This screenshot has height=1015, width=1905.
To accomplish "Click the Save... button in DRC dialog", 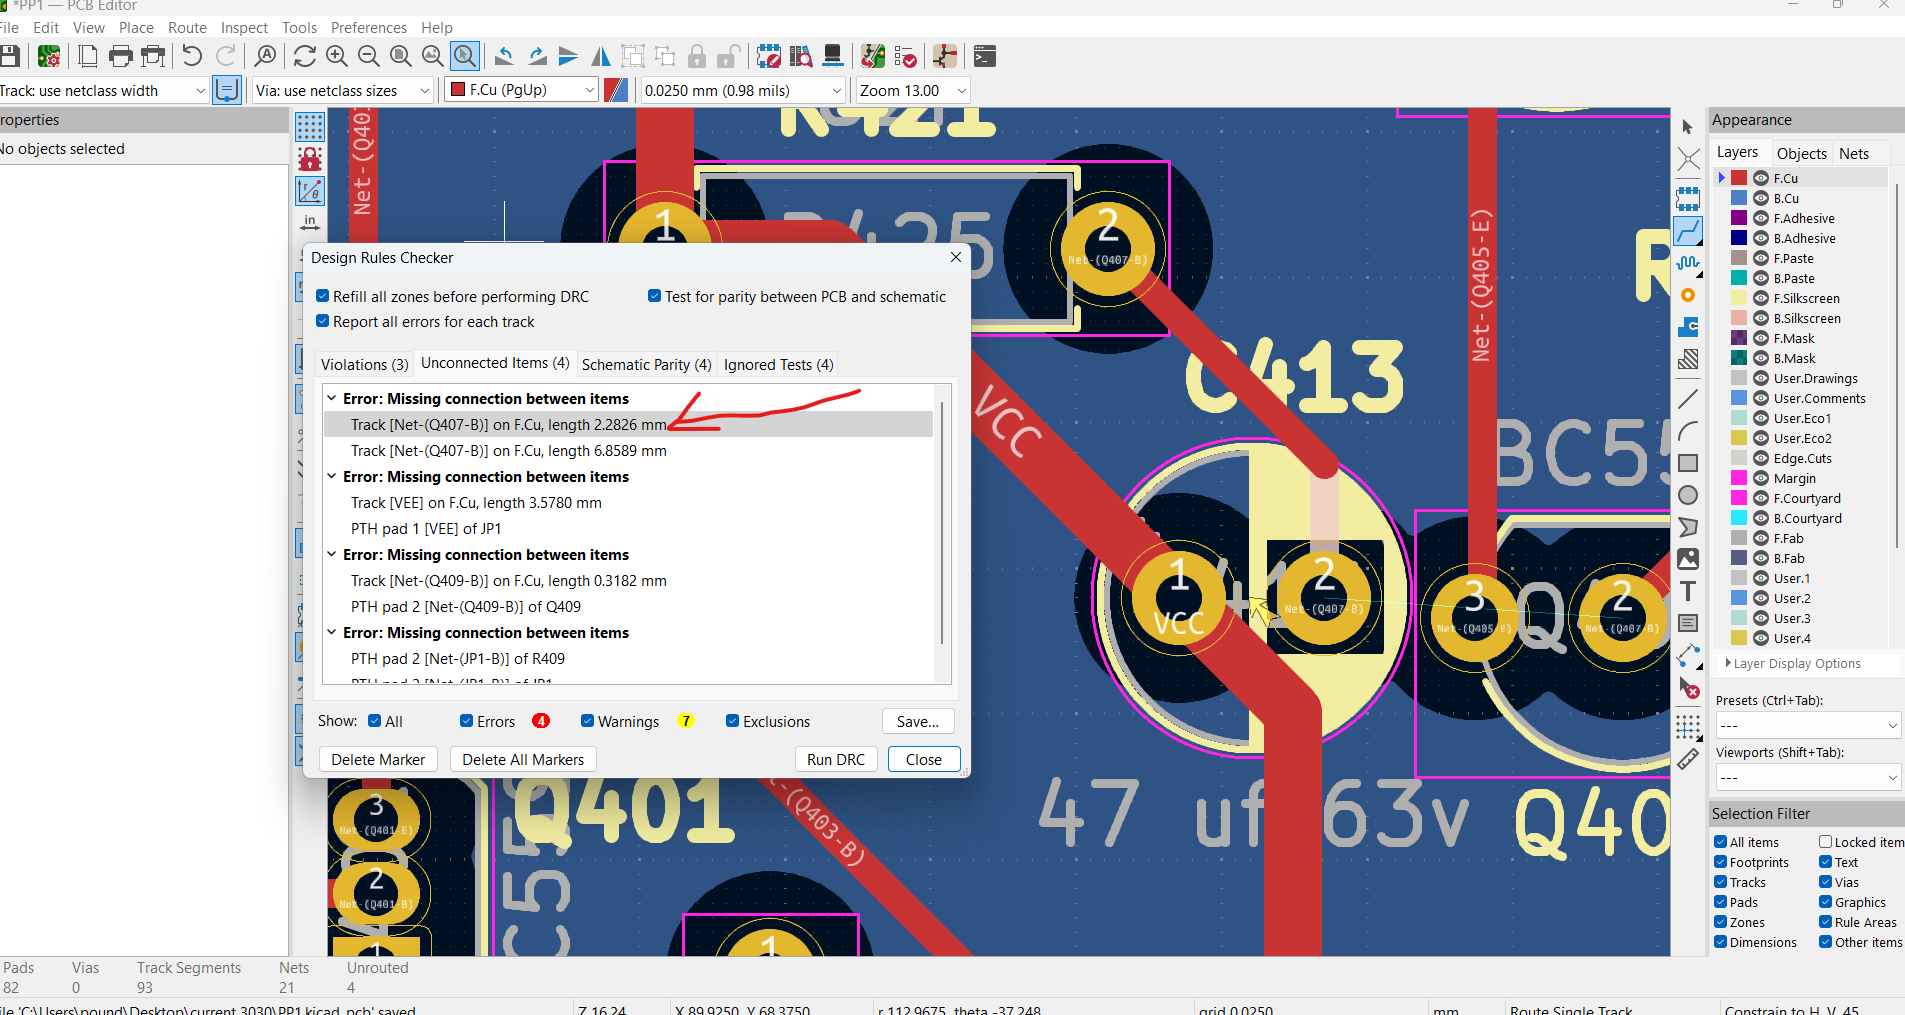I will [917, 721].
